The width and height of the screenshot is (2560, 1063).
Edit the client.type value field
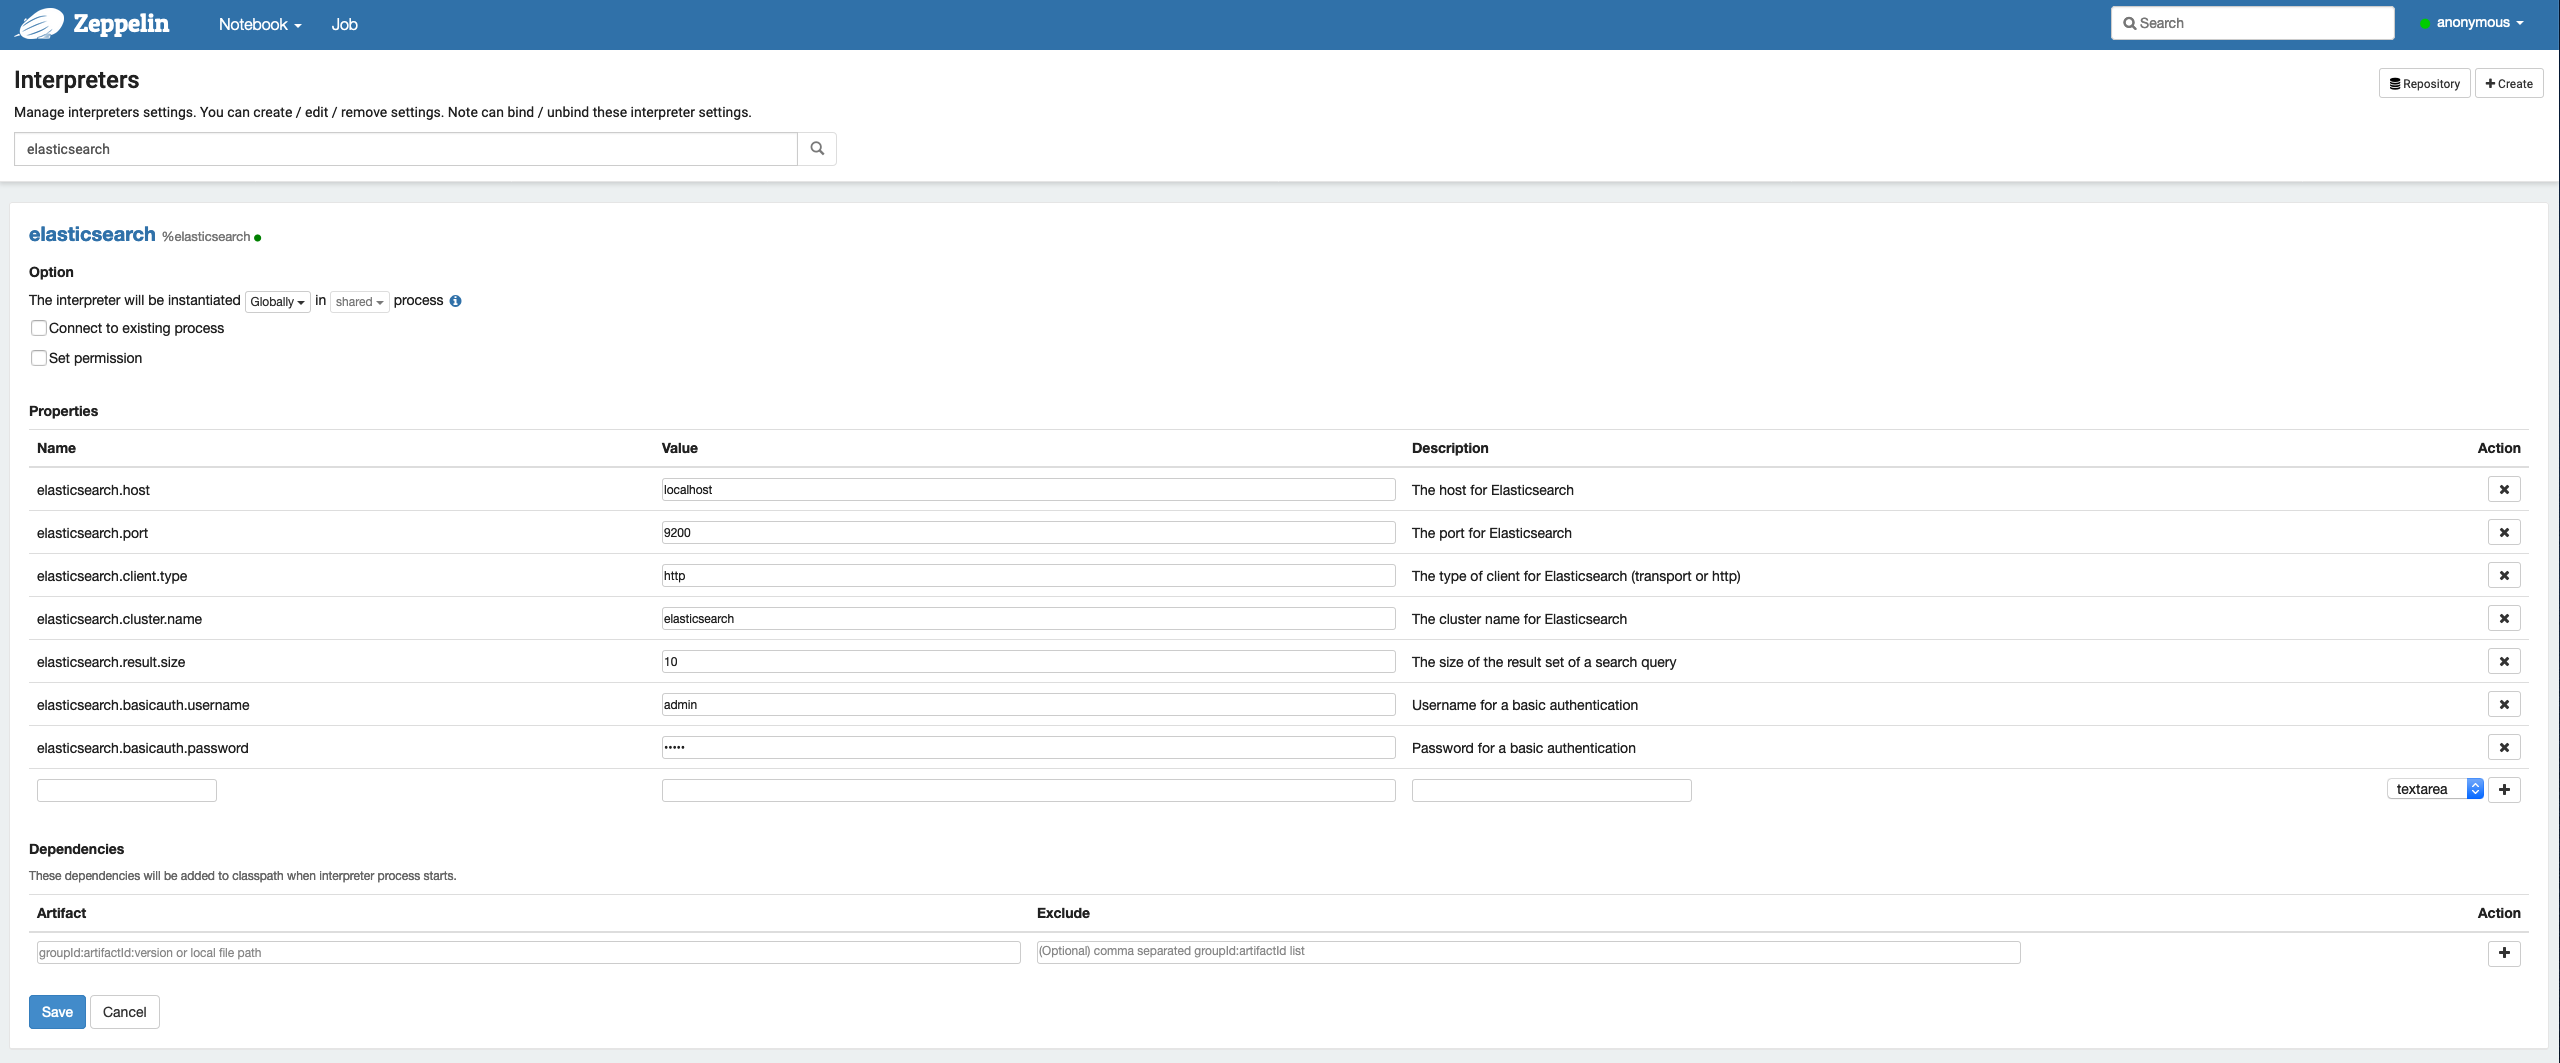point(1028,576)
